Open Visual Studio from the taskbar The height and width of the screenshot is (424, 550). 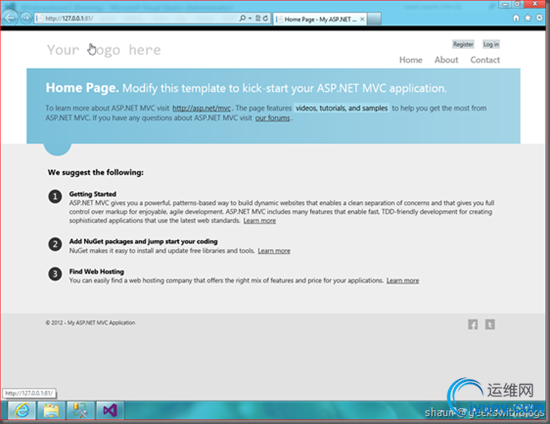[110, 410]
